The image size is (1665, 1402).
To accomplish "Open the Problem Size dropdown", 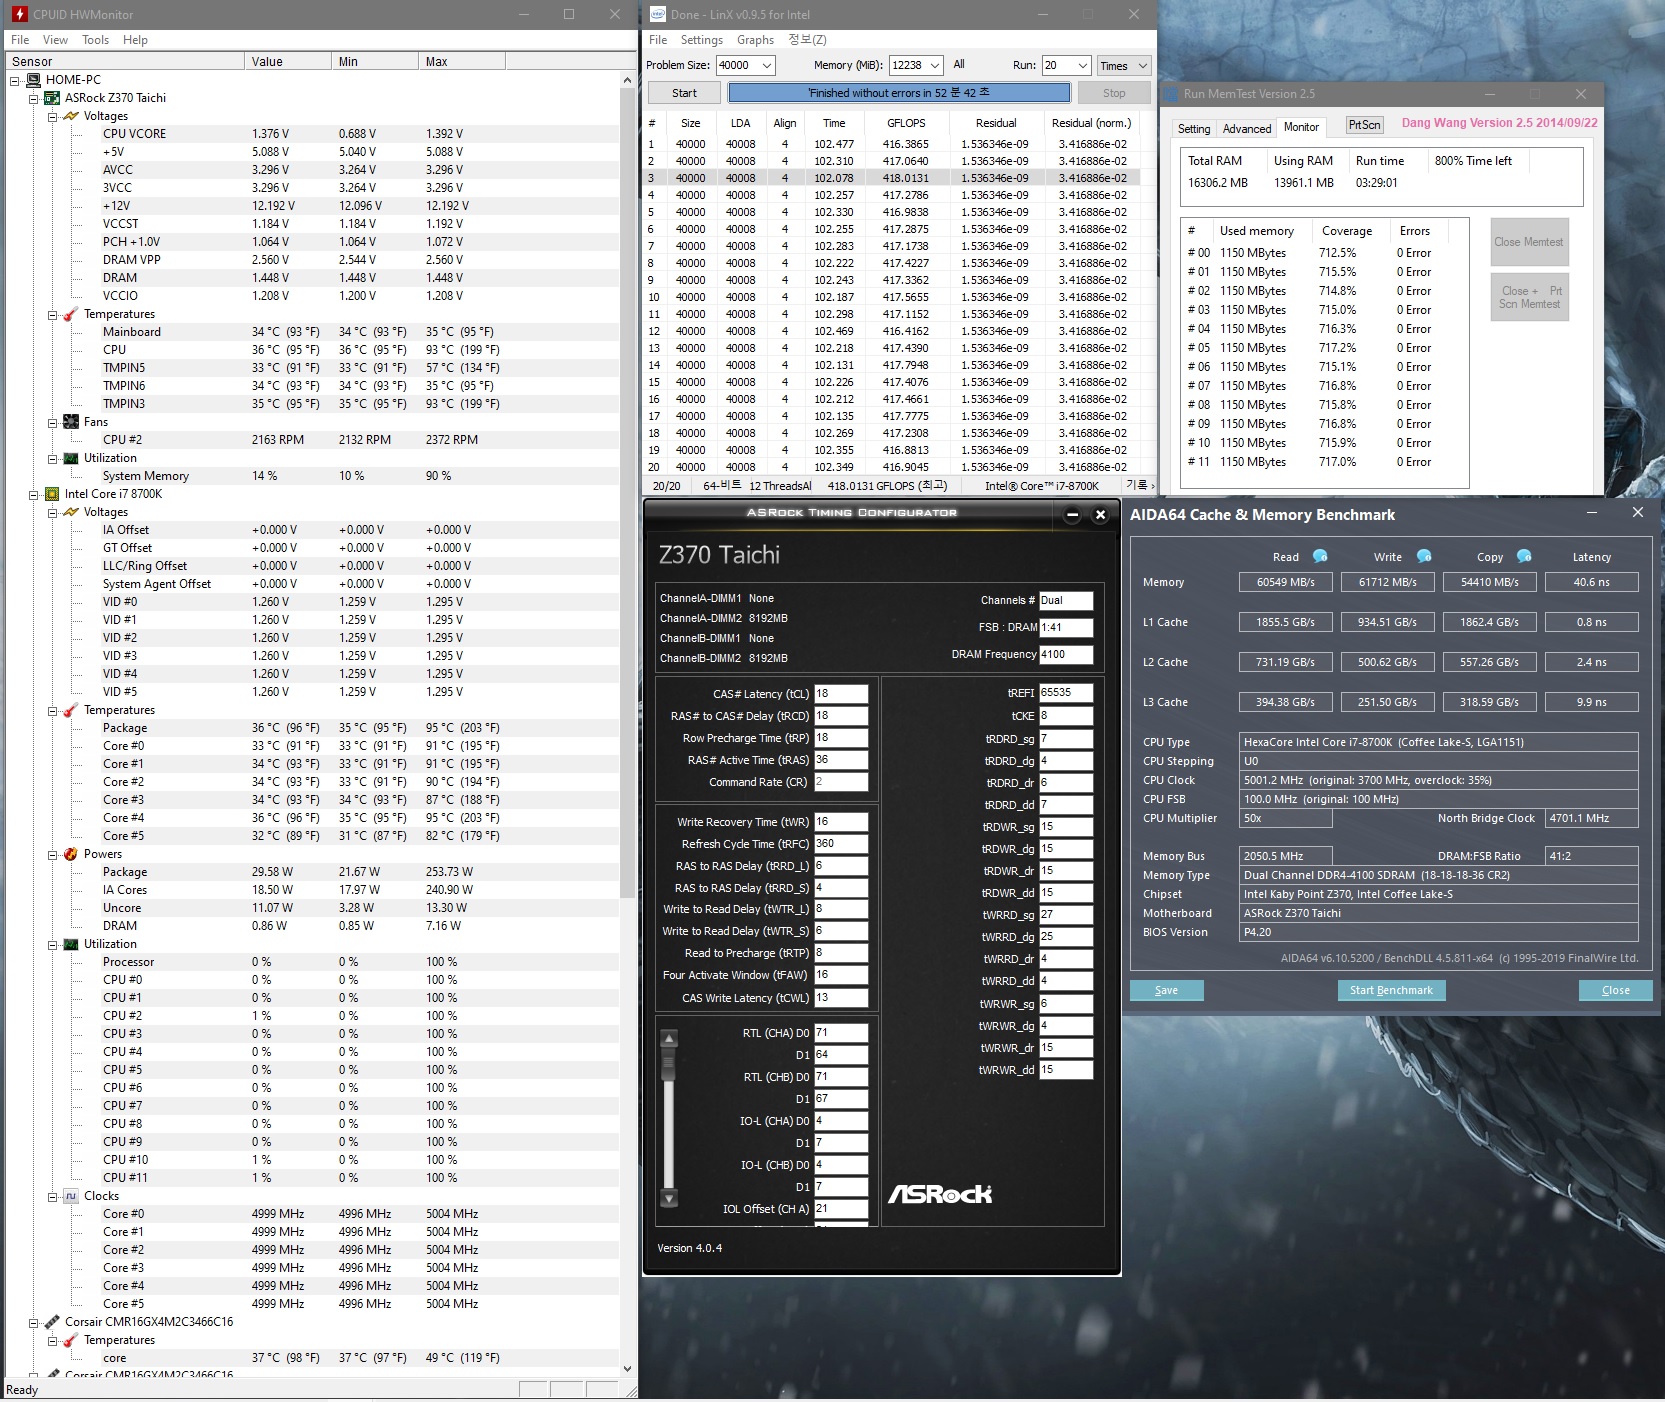I will 767,66.
